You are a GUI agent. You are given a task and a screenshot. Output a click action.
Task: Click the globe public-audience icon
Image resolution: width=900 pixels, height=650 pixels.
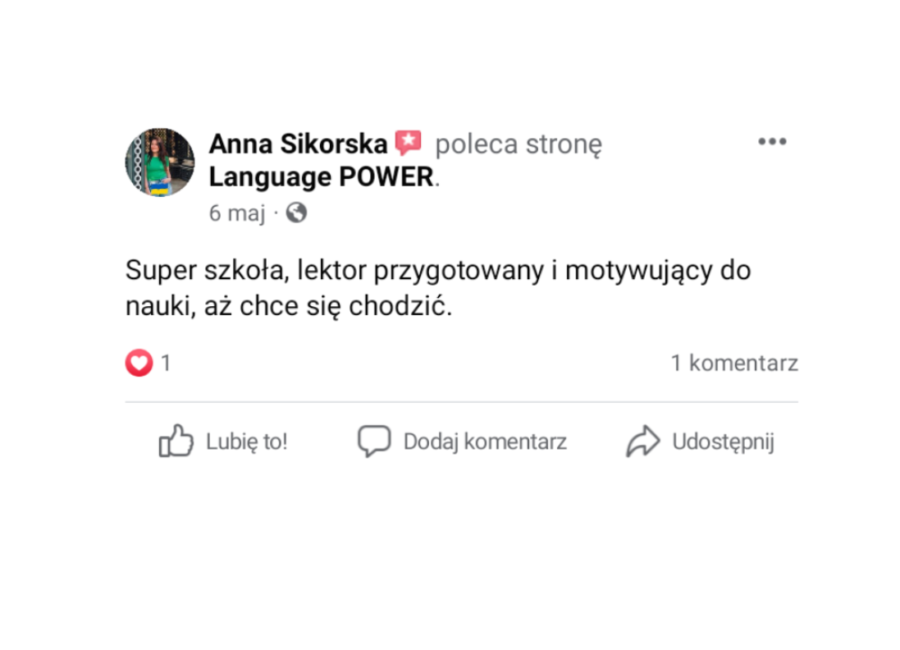tap(296, 213)
